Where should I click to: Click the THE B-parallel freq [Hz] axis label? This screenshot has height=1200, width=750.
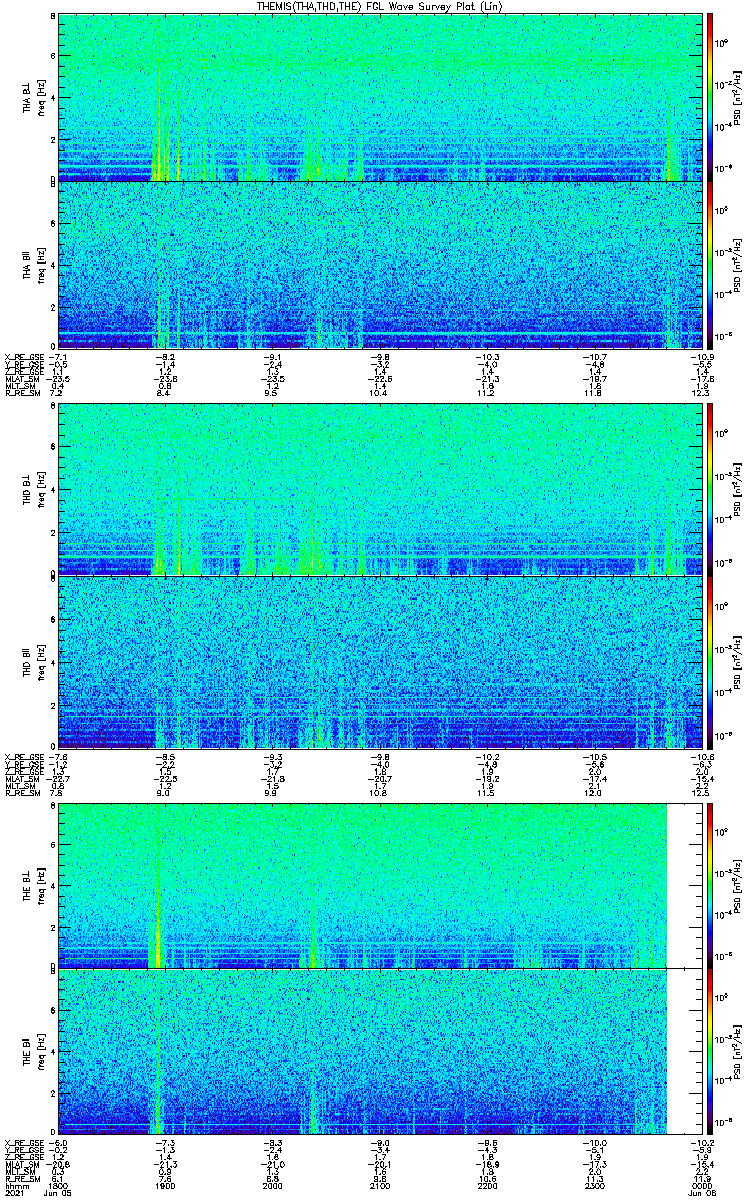(41, 1053)
